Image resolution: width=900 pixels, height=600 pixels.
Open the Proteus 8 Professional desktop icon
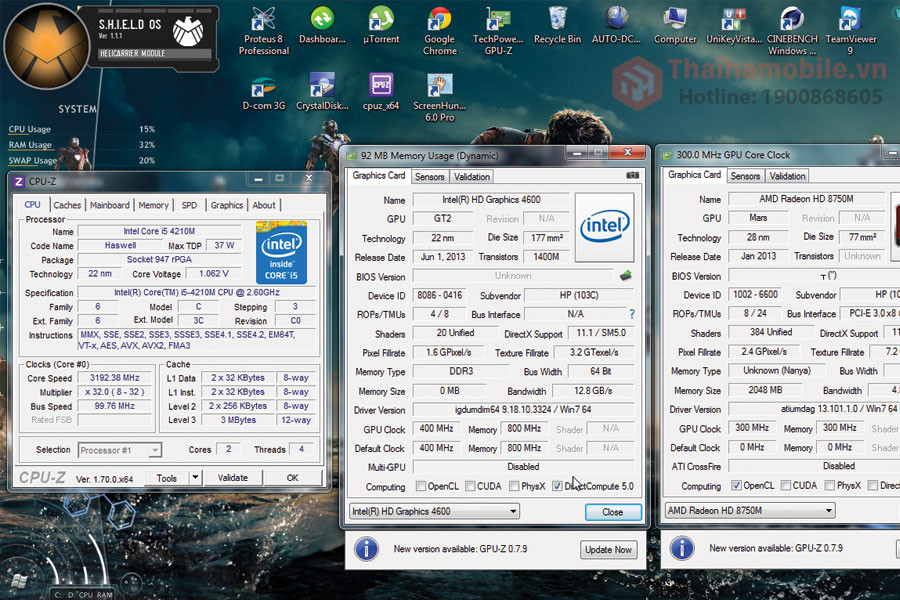click(x=263, y=30)
